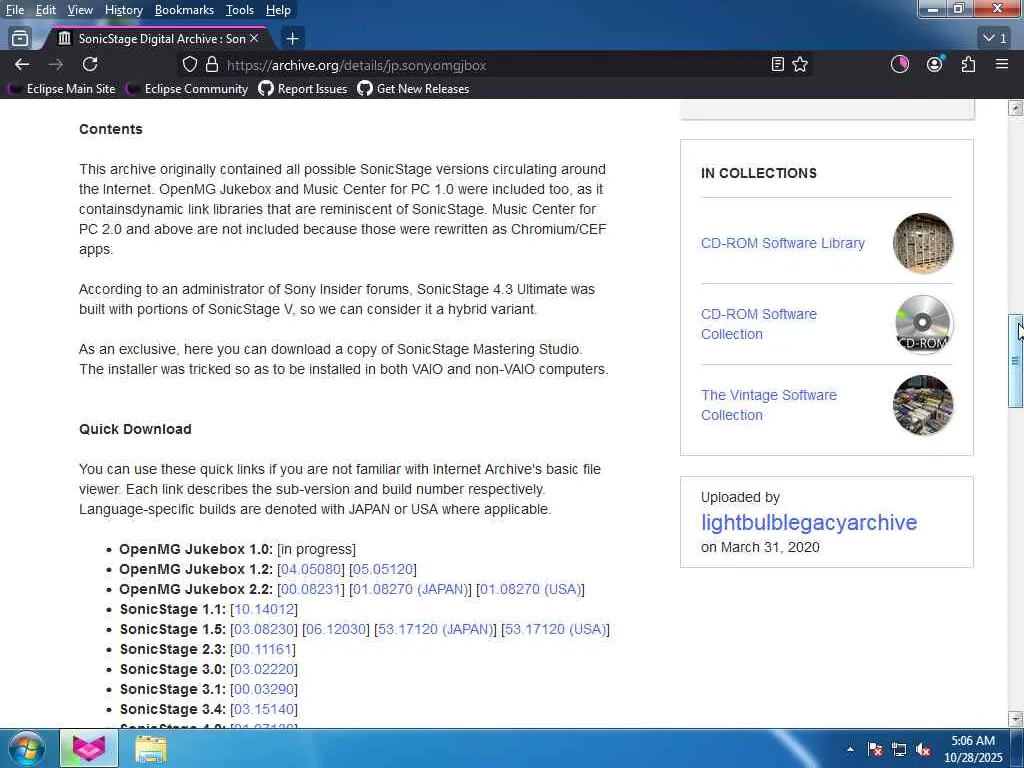Open the new tab plus button
This screenshot has width=1024, height=768.
[x=293, y=39]
